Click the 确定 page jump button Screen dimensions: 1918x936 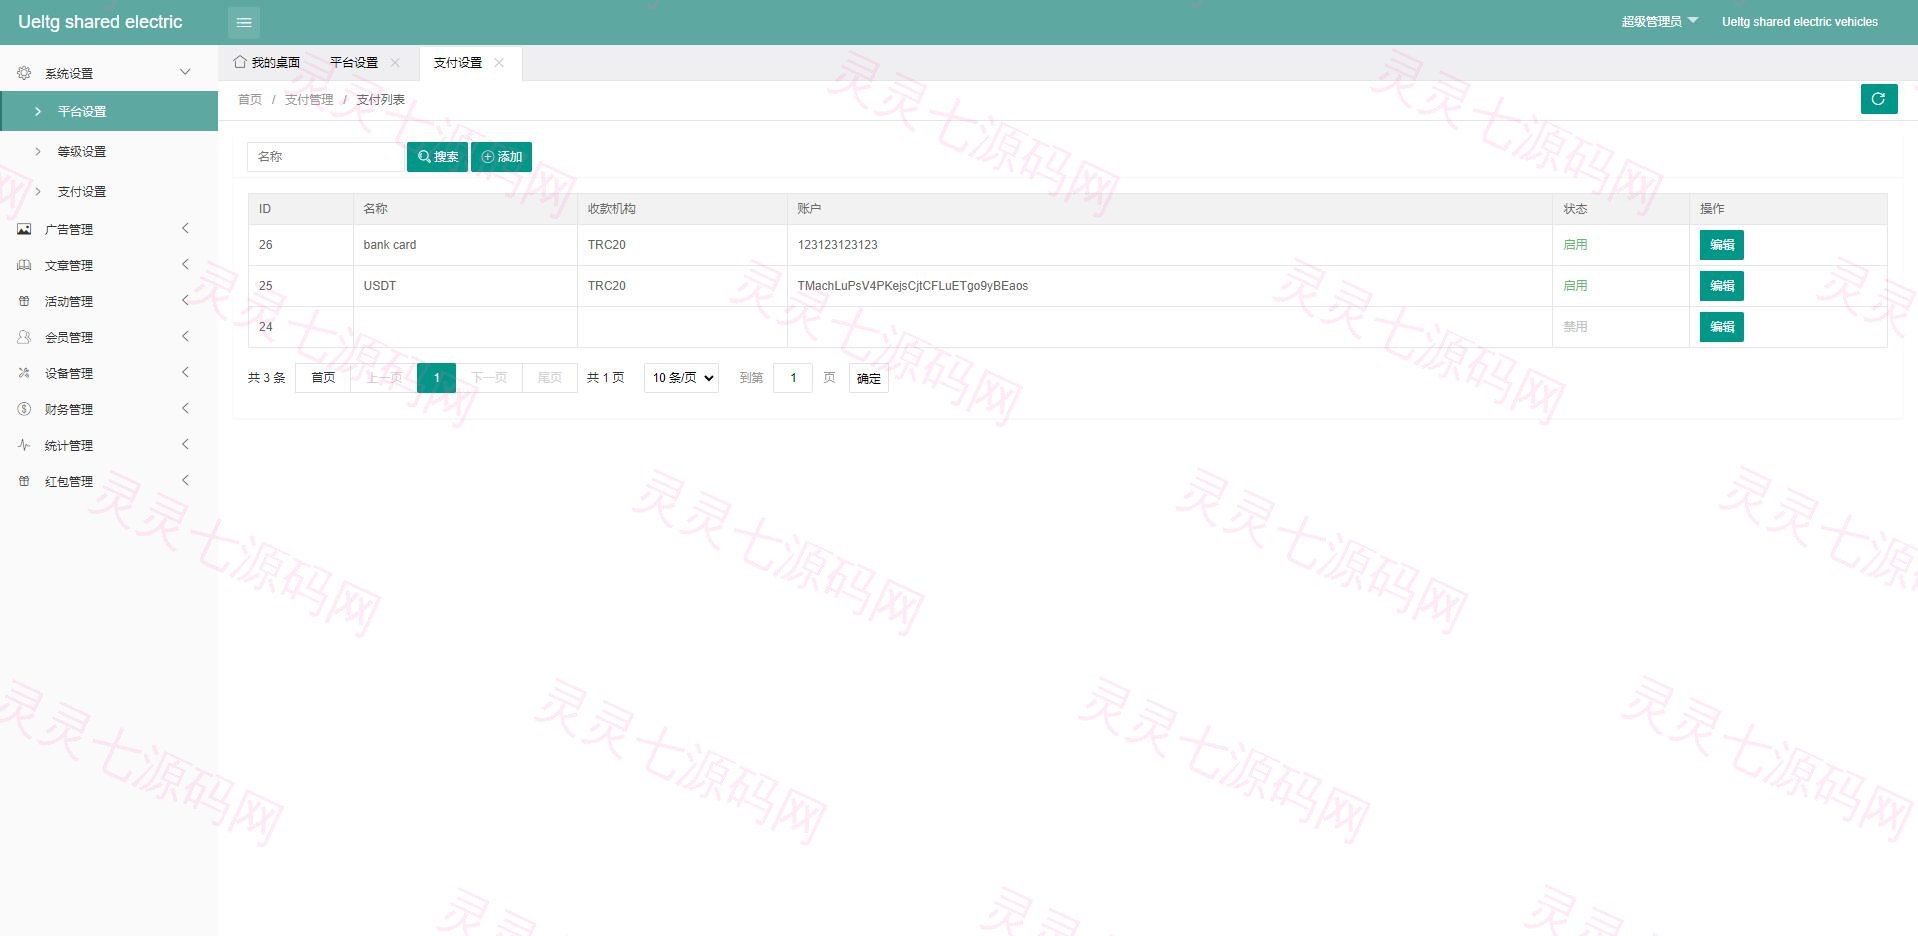pyautogui.click(x=869, y=378)
